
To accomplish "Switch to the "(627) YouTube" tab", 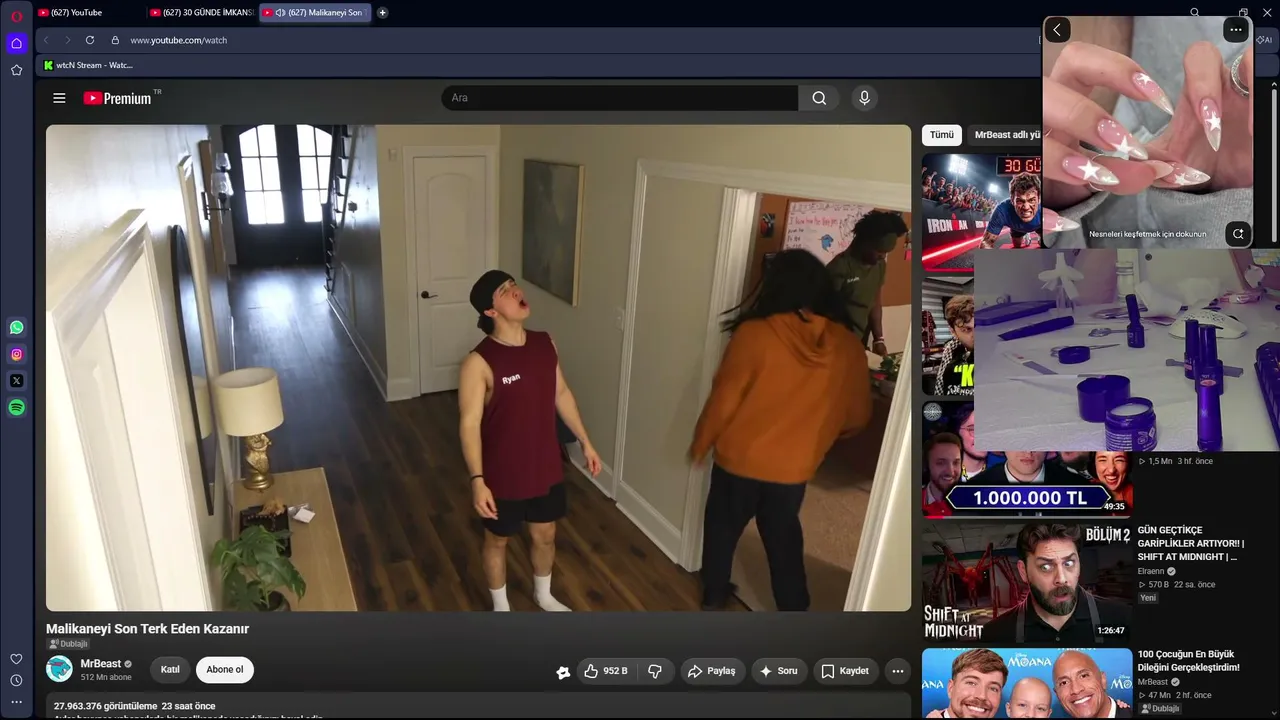I will tap(86, 13).
